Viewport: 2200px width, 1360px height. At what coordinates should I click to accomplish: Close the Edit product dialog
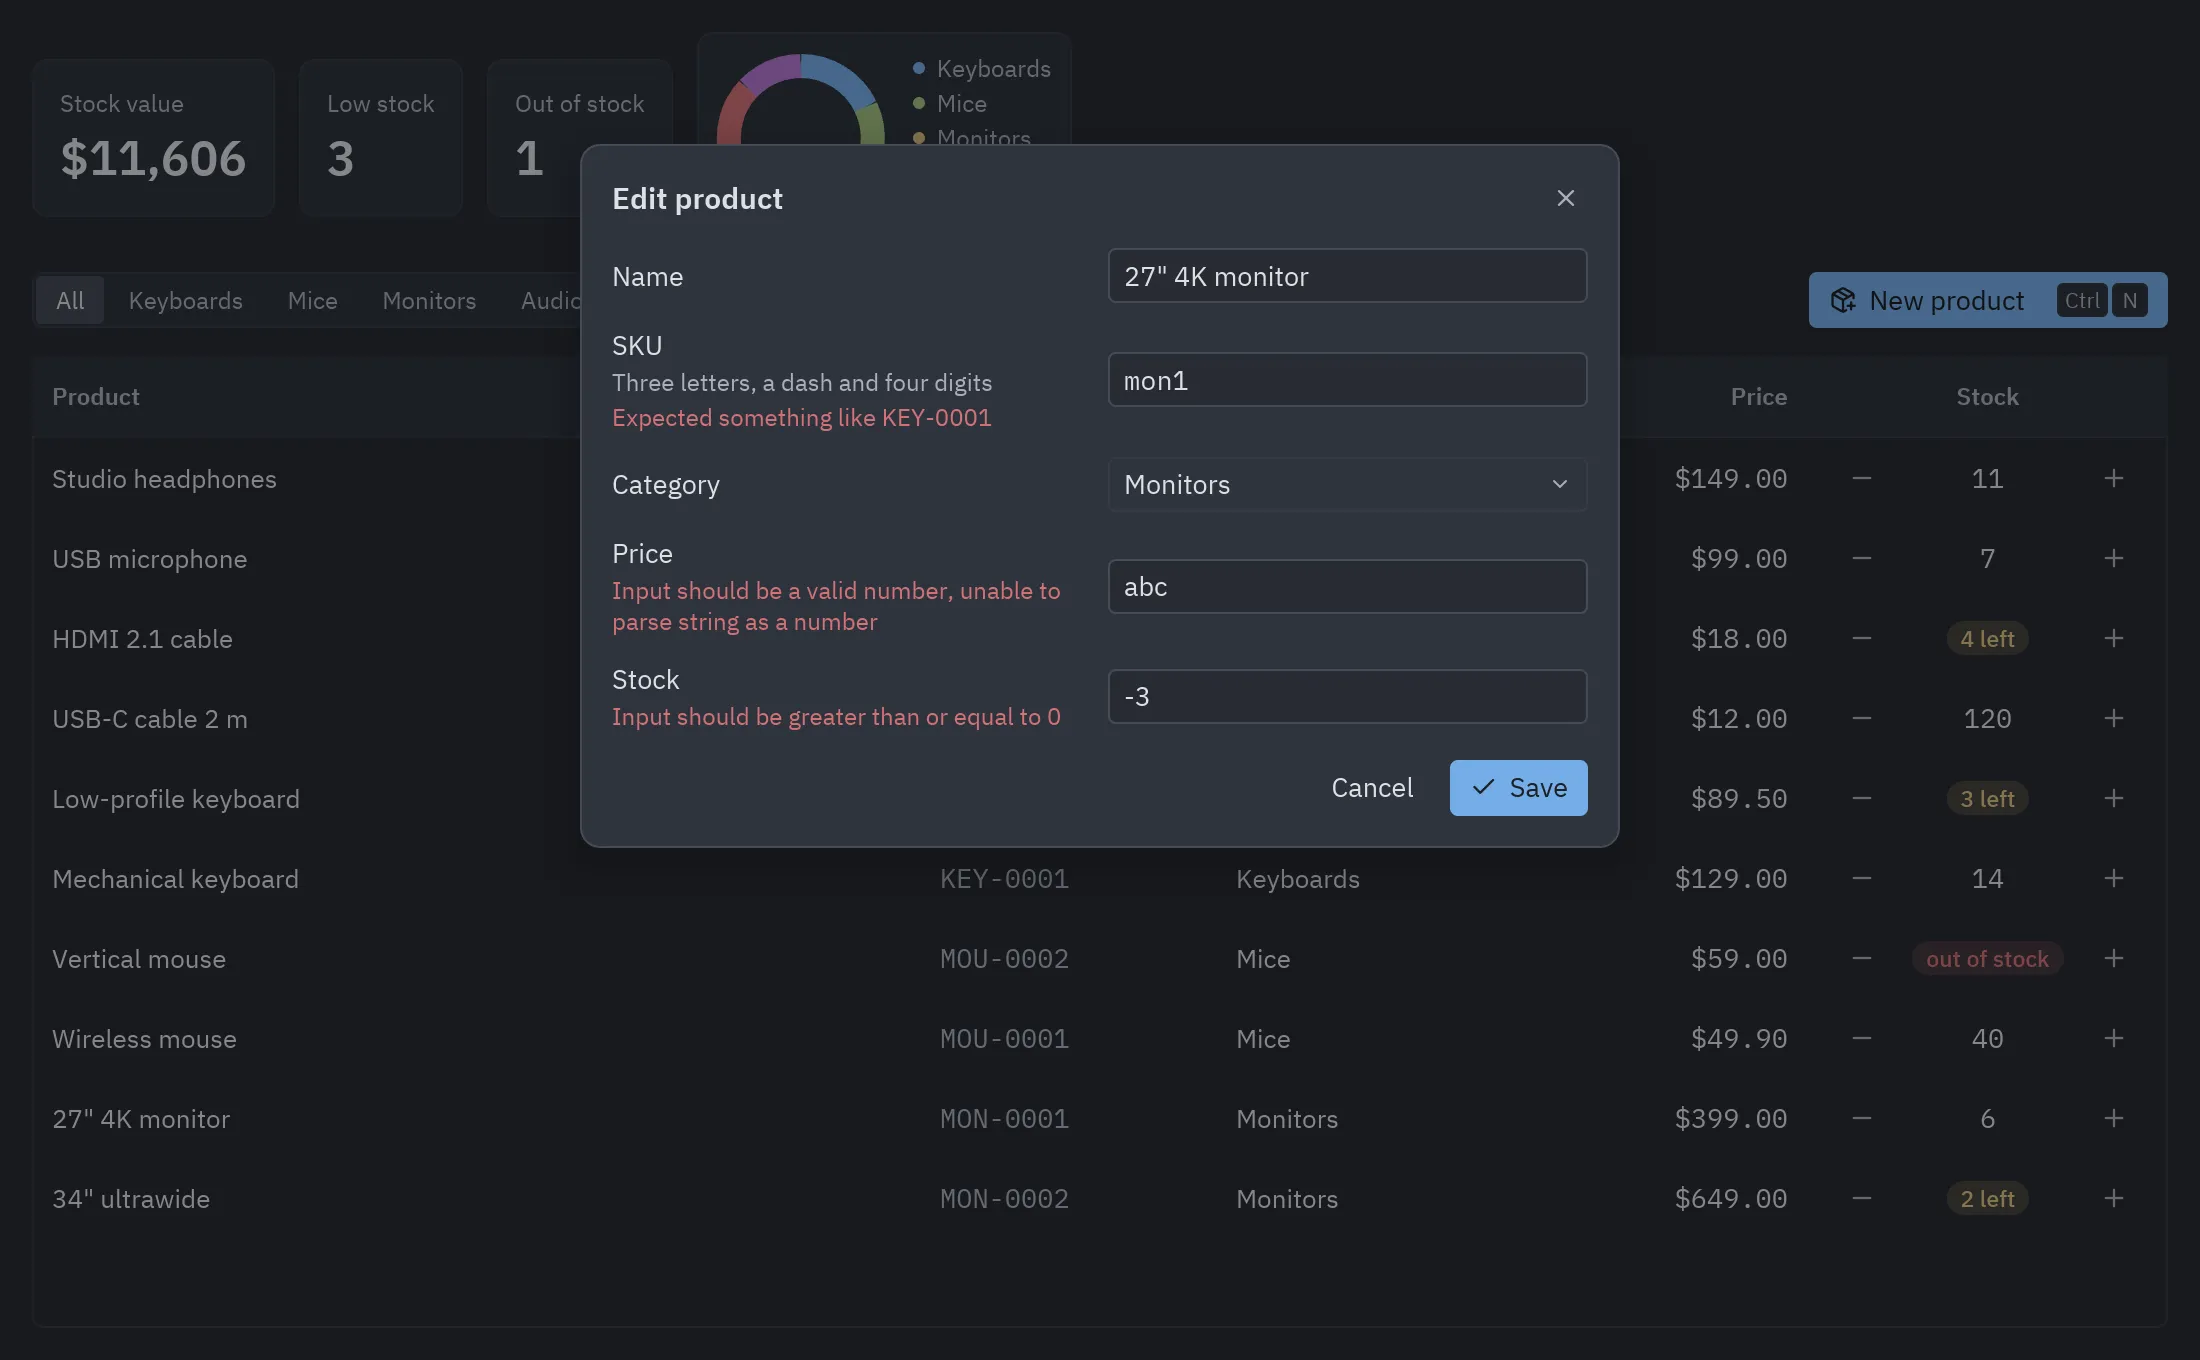[1565, 198]
